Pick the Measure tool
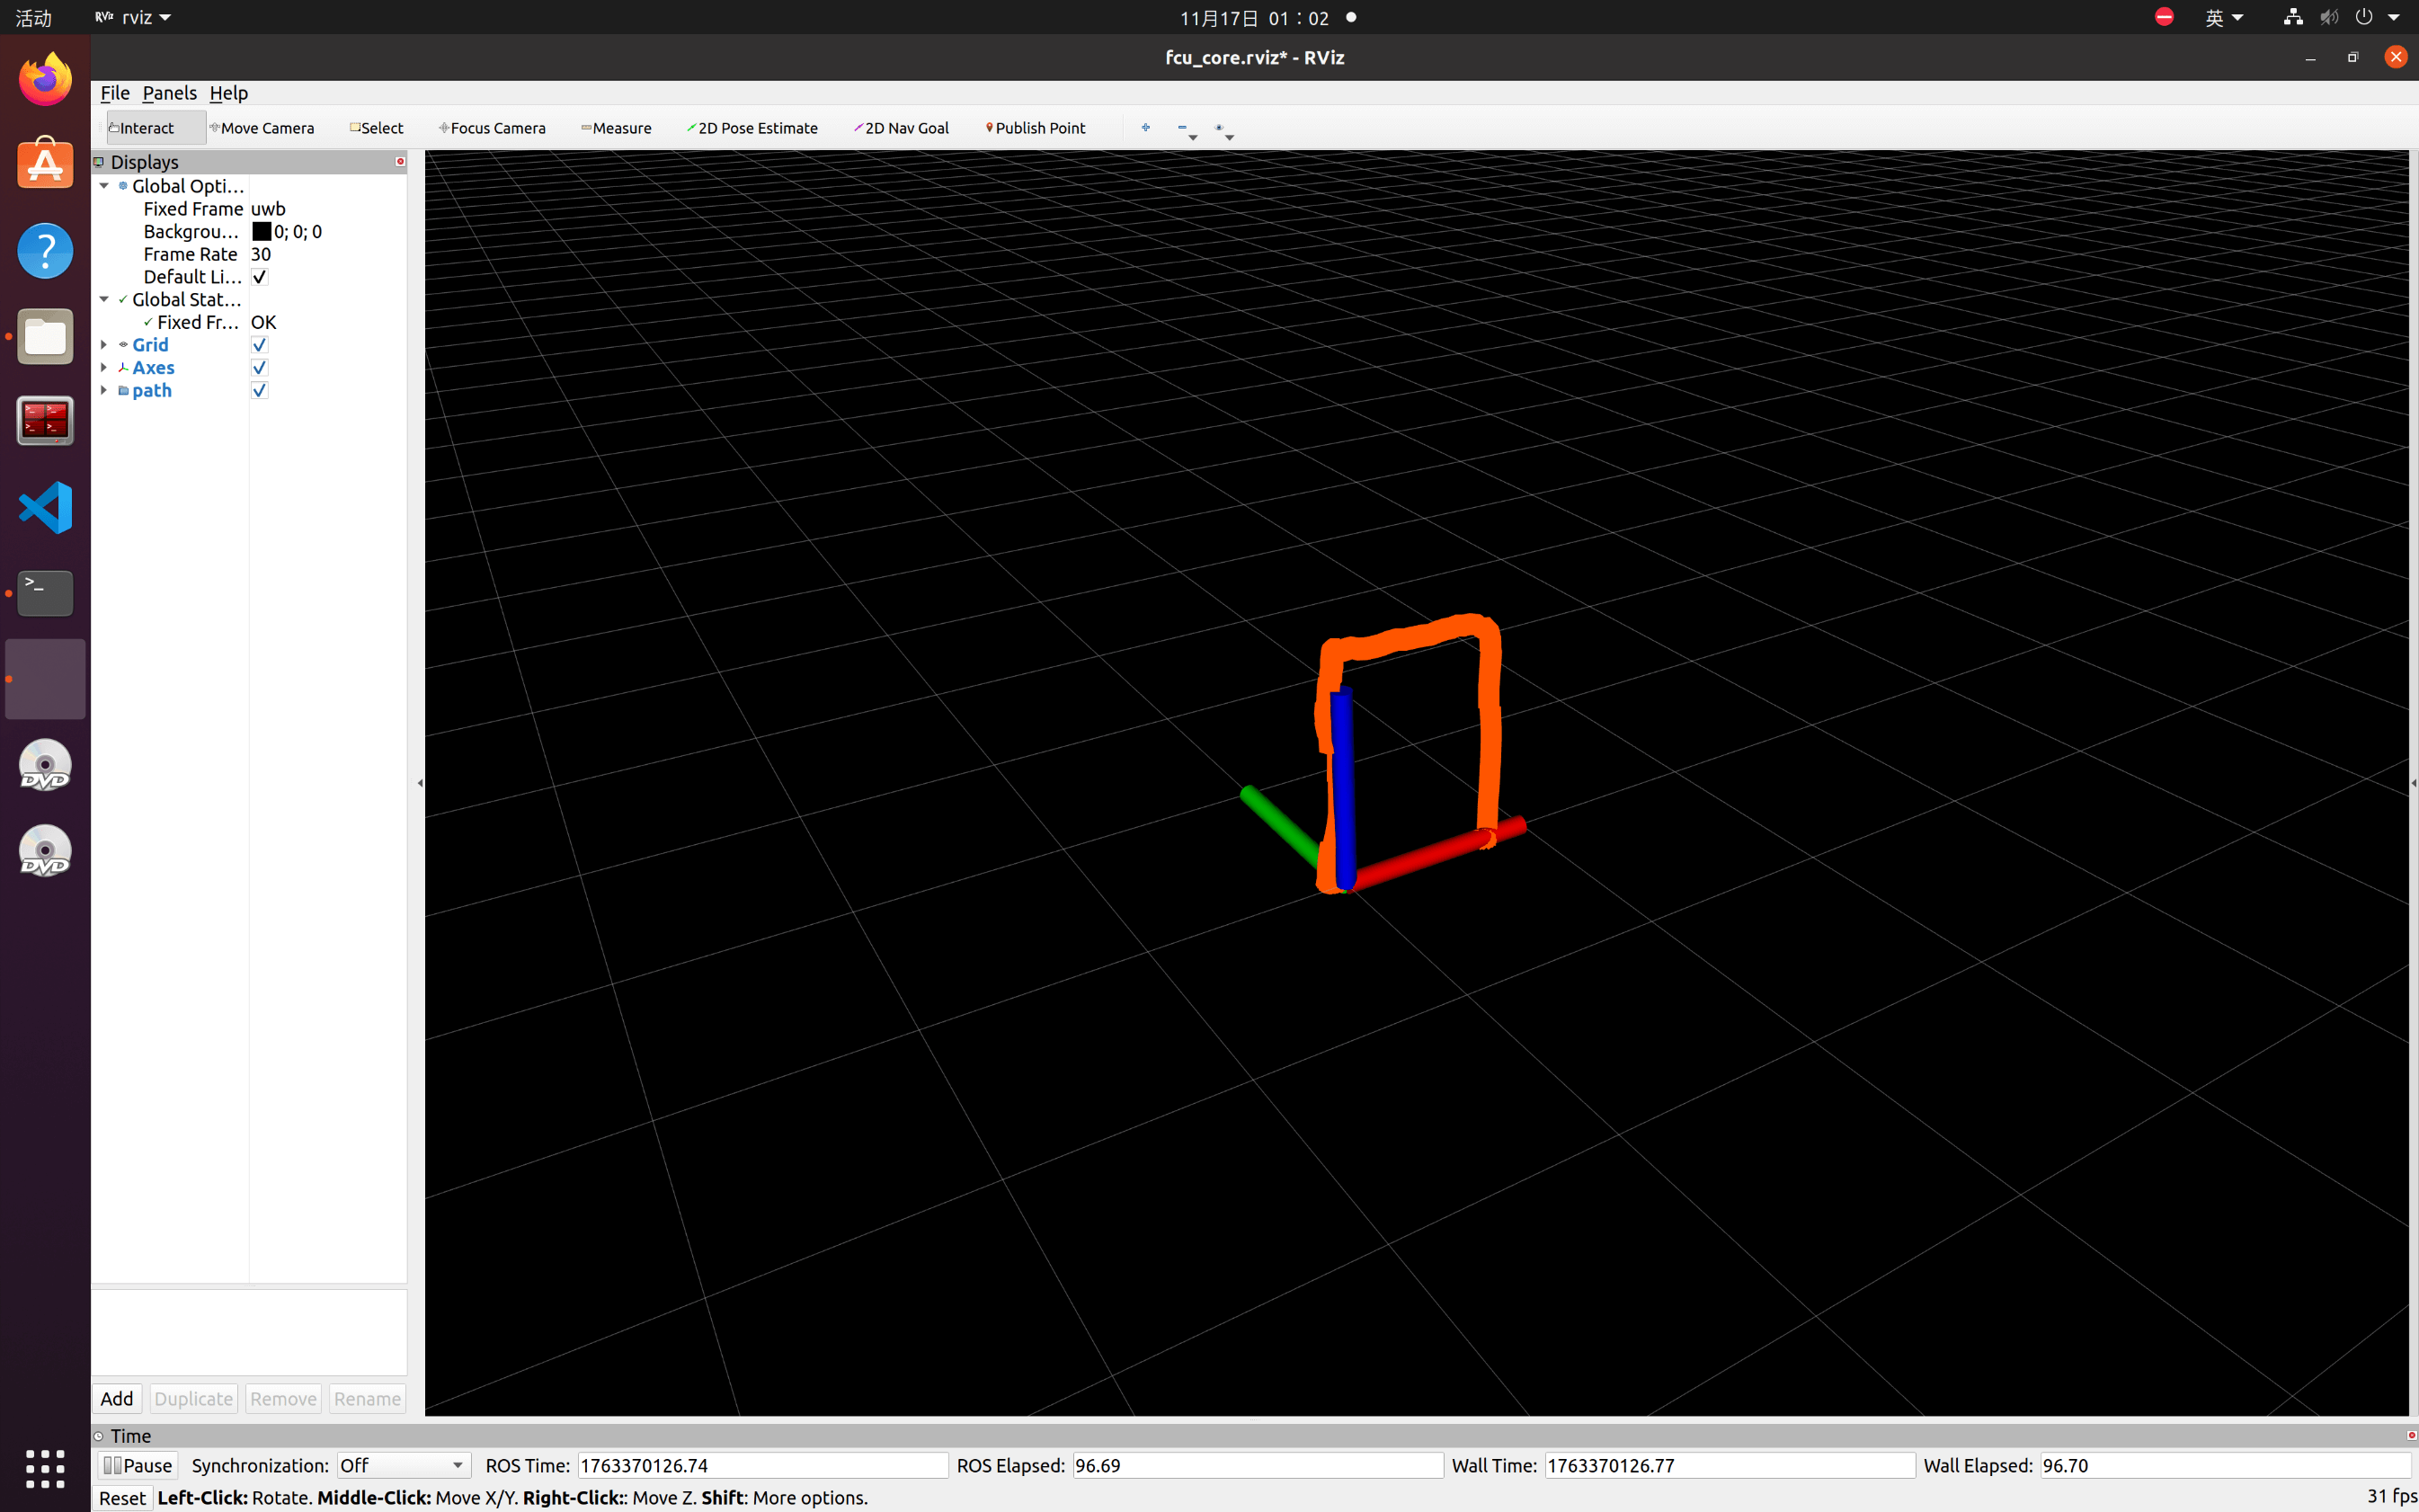The image size is (2419, 1512). pyautogui.click(x=616, y=128)
